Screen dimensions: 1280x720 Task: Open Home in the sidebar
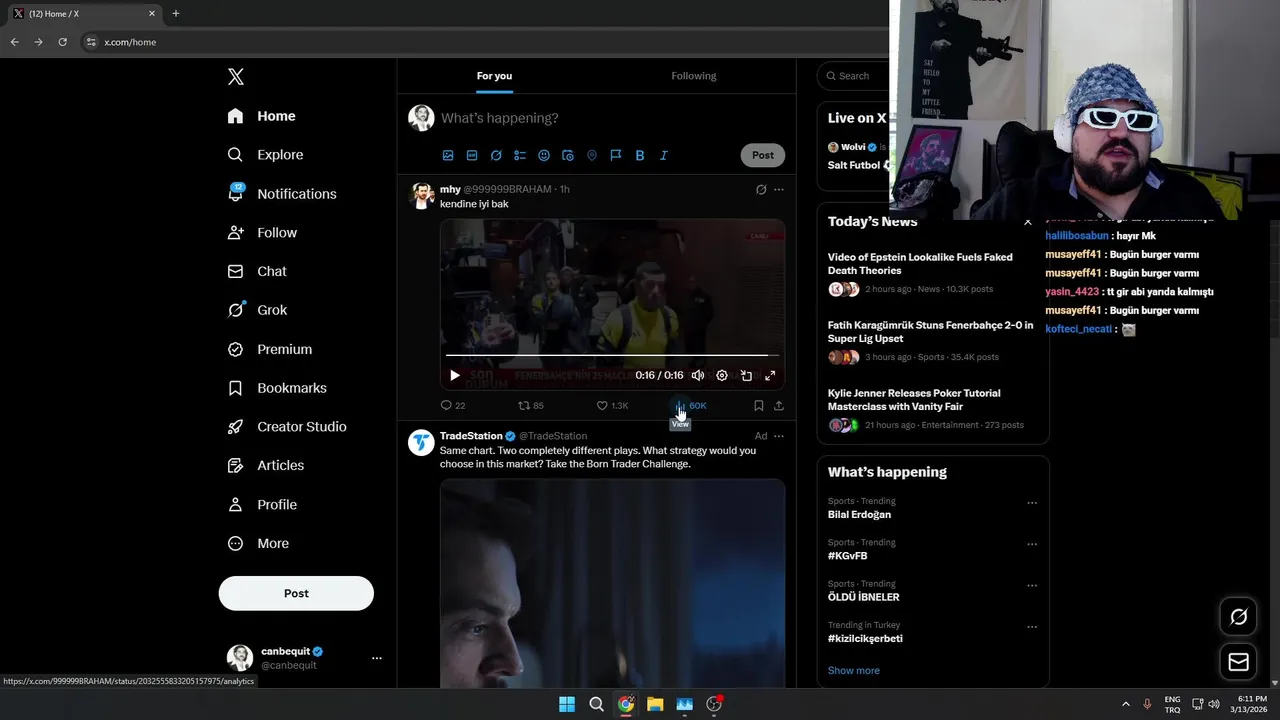pos(261,116)
